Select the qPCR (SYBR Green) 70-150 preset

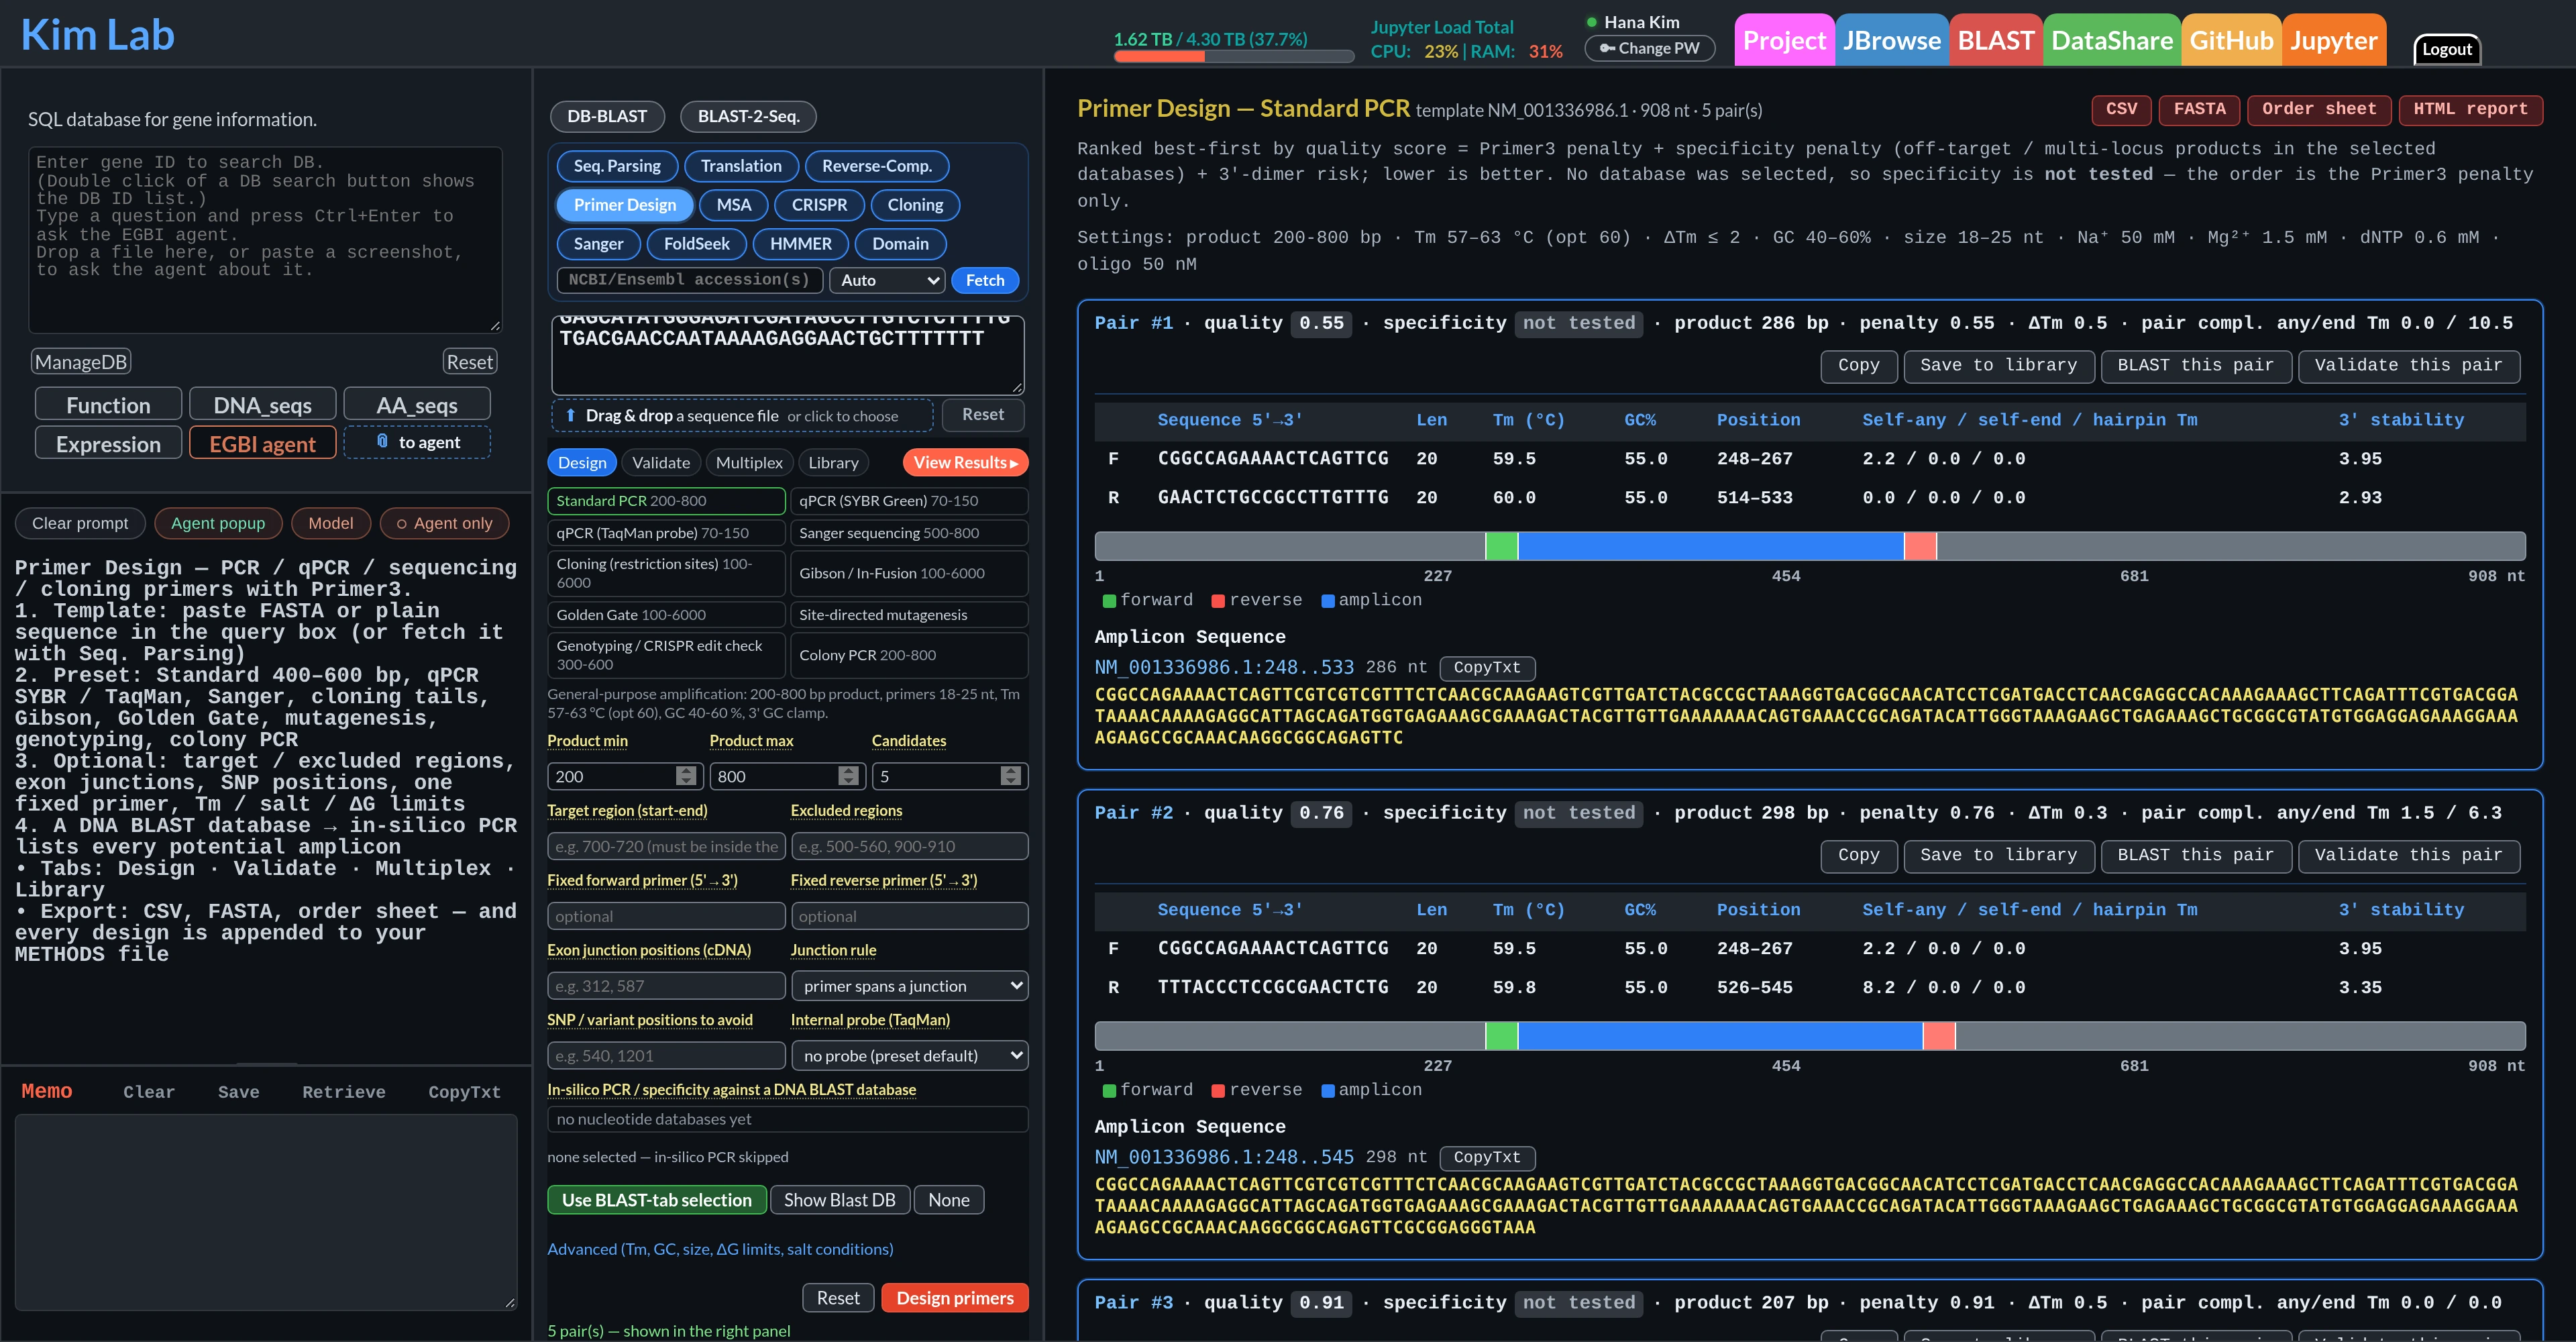pyautogui.click(x=909, y=500)
